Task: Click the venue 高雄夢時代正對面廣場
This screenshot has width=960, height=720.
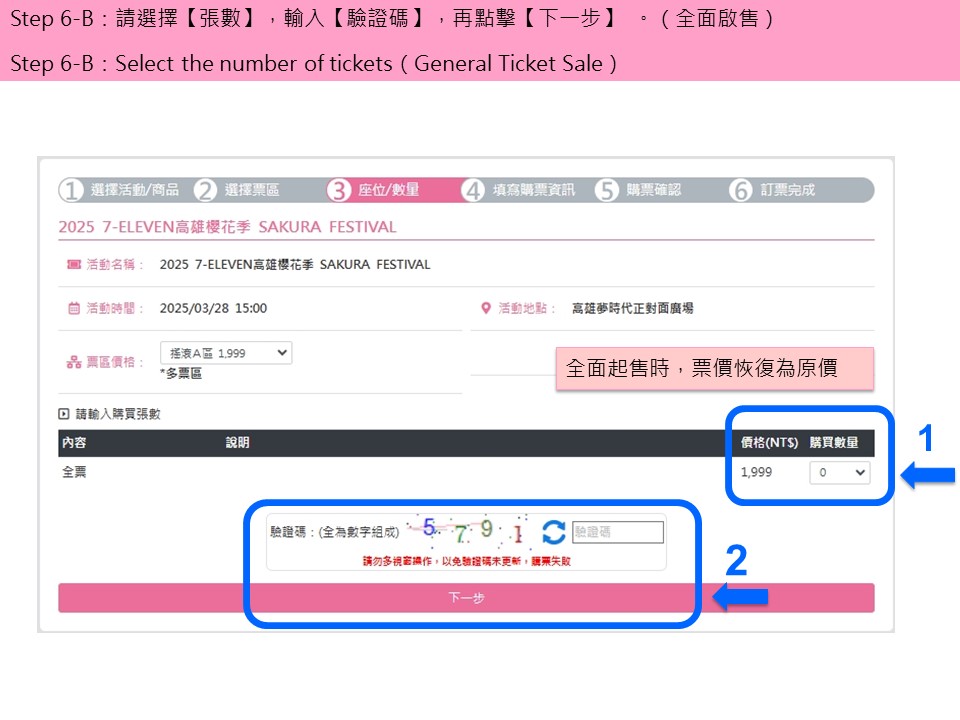Action: [632, 308]
